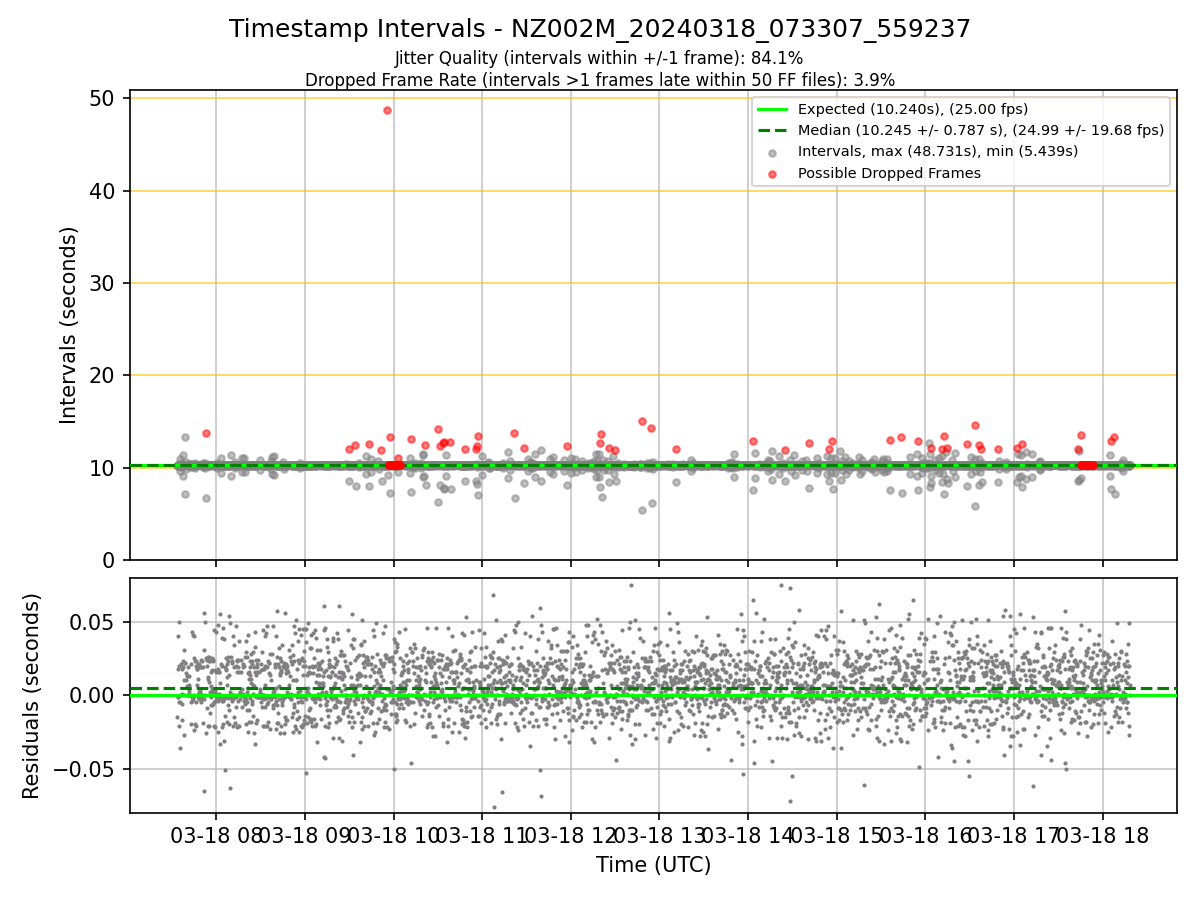This screenshot has width=1200, height=900.
Task: Click the red dot marker in the legend
Action: (774, 173)
